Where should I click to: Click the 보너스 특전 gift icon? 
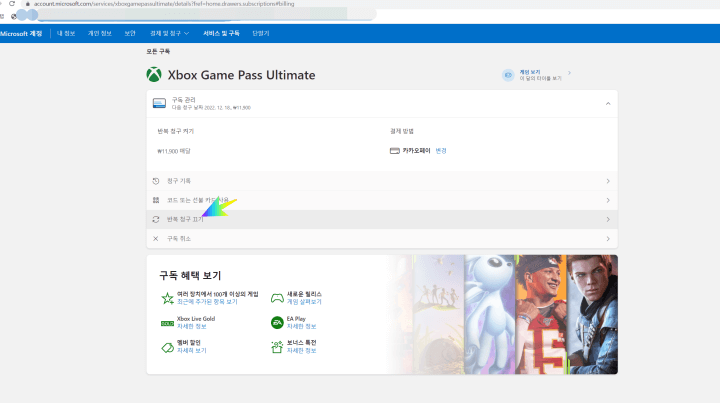(x=277, y=347)
